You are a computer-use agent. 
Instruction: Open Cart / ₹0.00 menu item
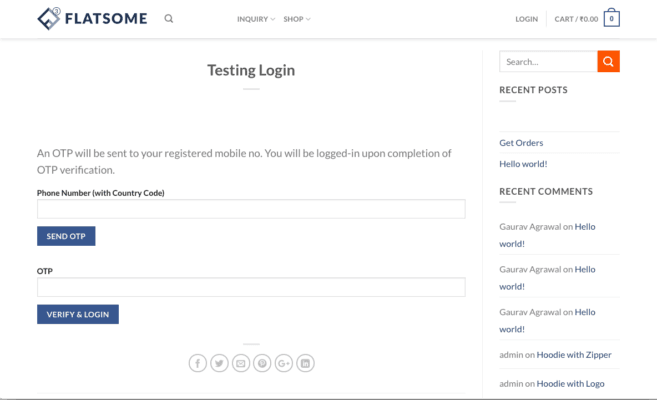pos(576,19)
